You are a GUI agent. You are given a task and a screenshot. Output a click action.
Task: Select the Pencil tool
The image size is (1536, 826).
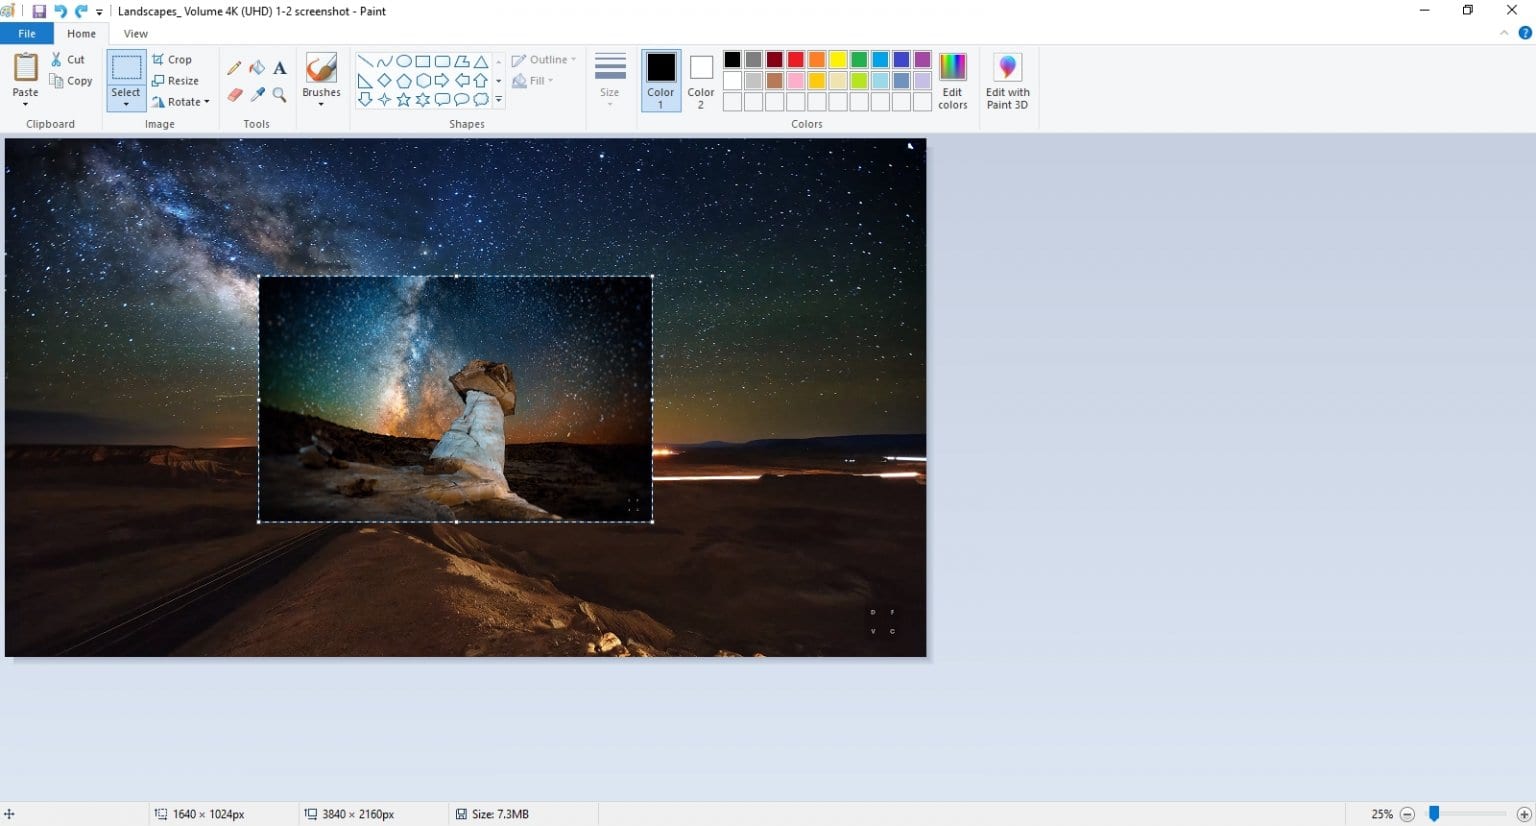(x=233, y=67)
